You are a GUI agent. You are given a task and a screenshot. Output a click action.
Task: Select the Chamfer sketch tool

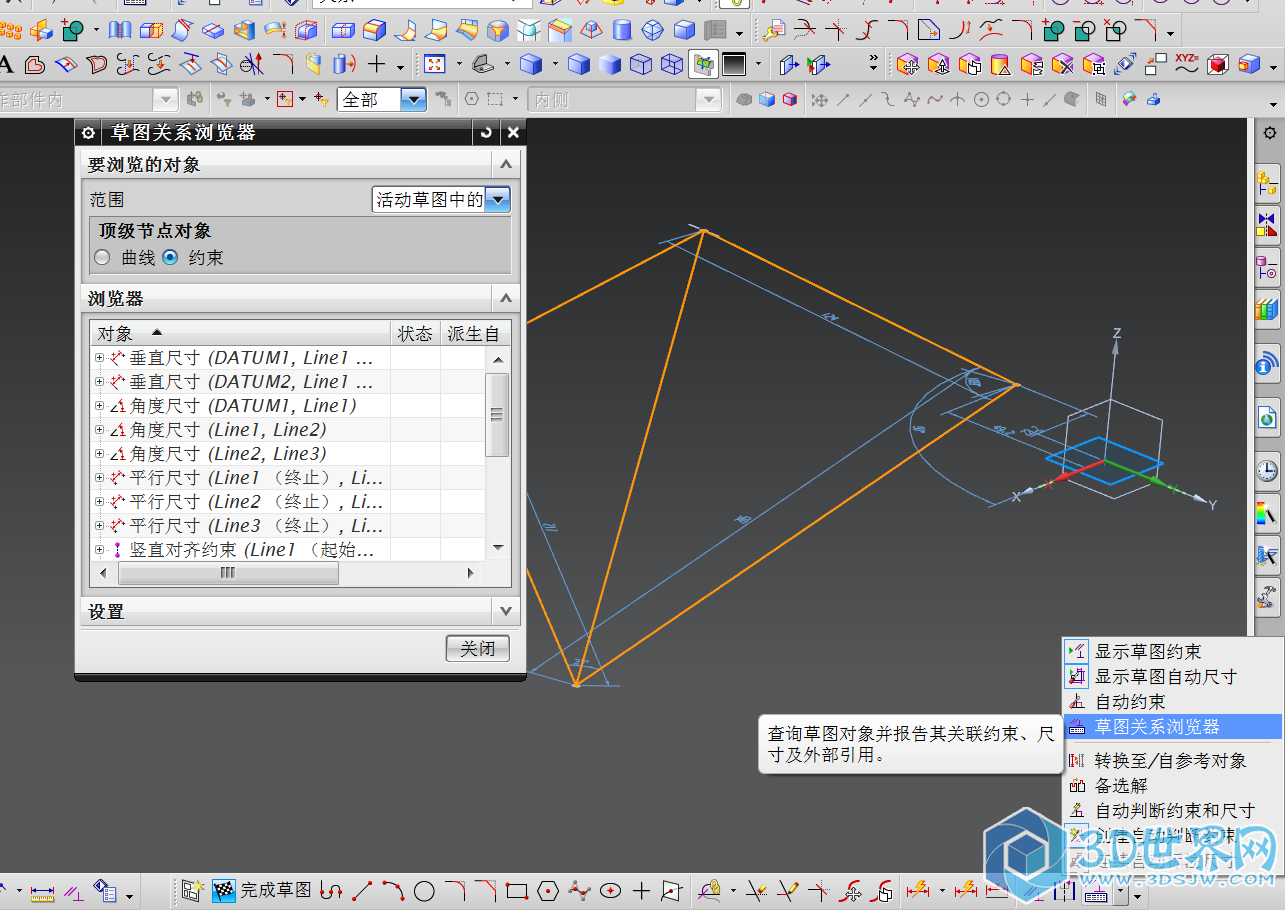pos(486,890)
